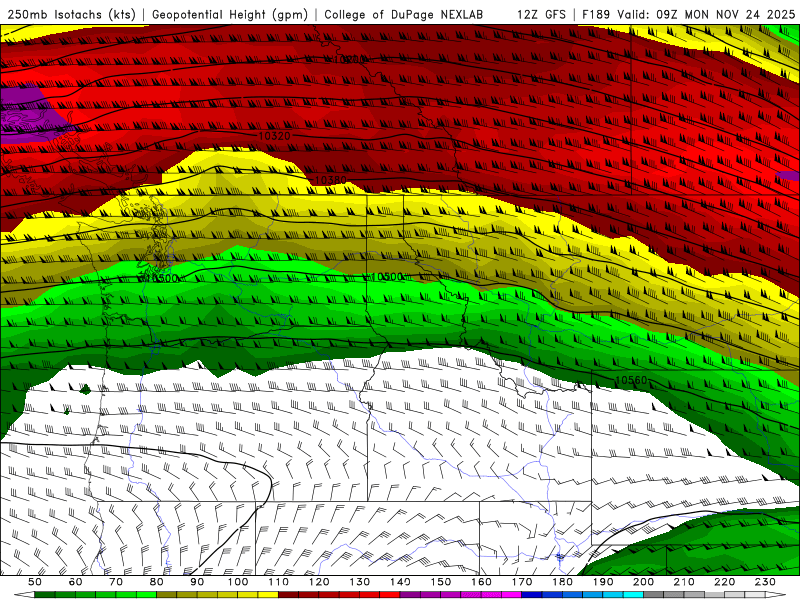Click the 170 knot colorbar label
Screen dimensions: 800x600
tap(522, 582)
